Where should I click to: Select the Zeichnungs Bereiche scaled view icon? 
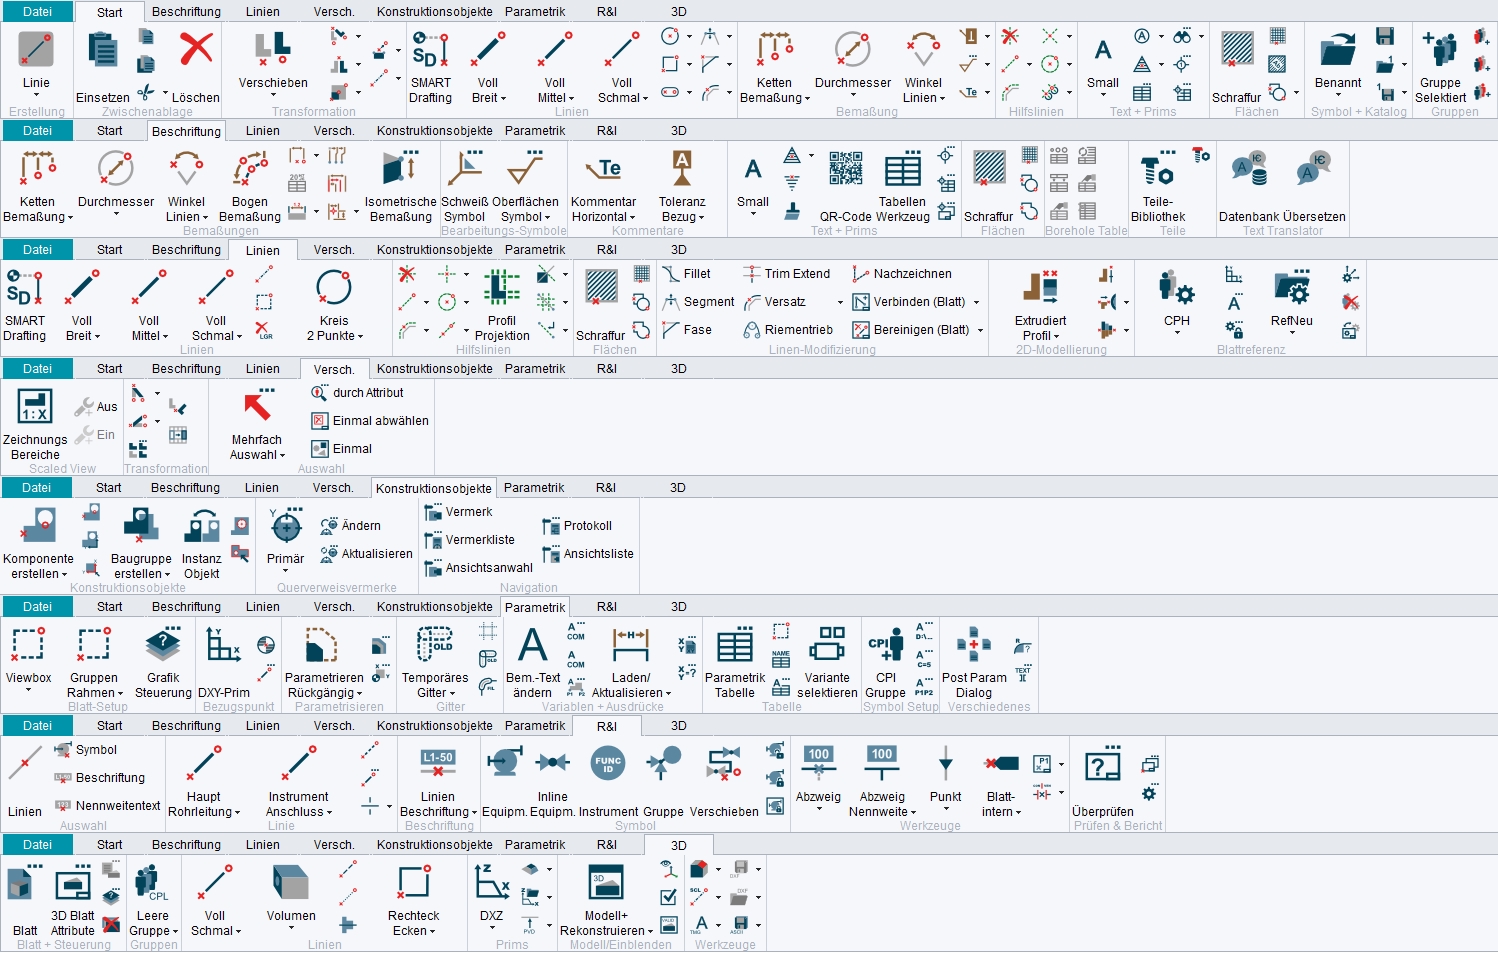pos(35,407)
